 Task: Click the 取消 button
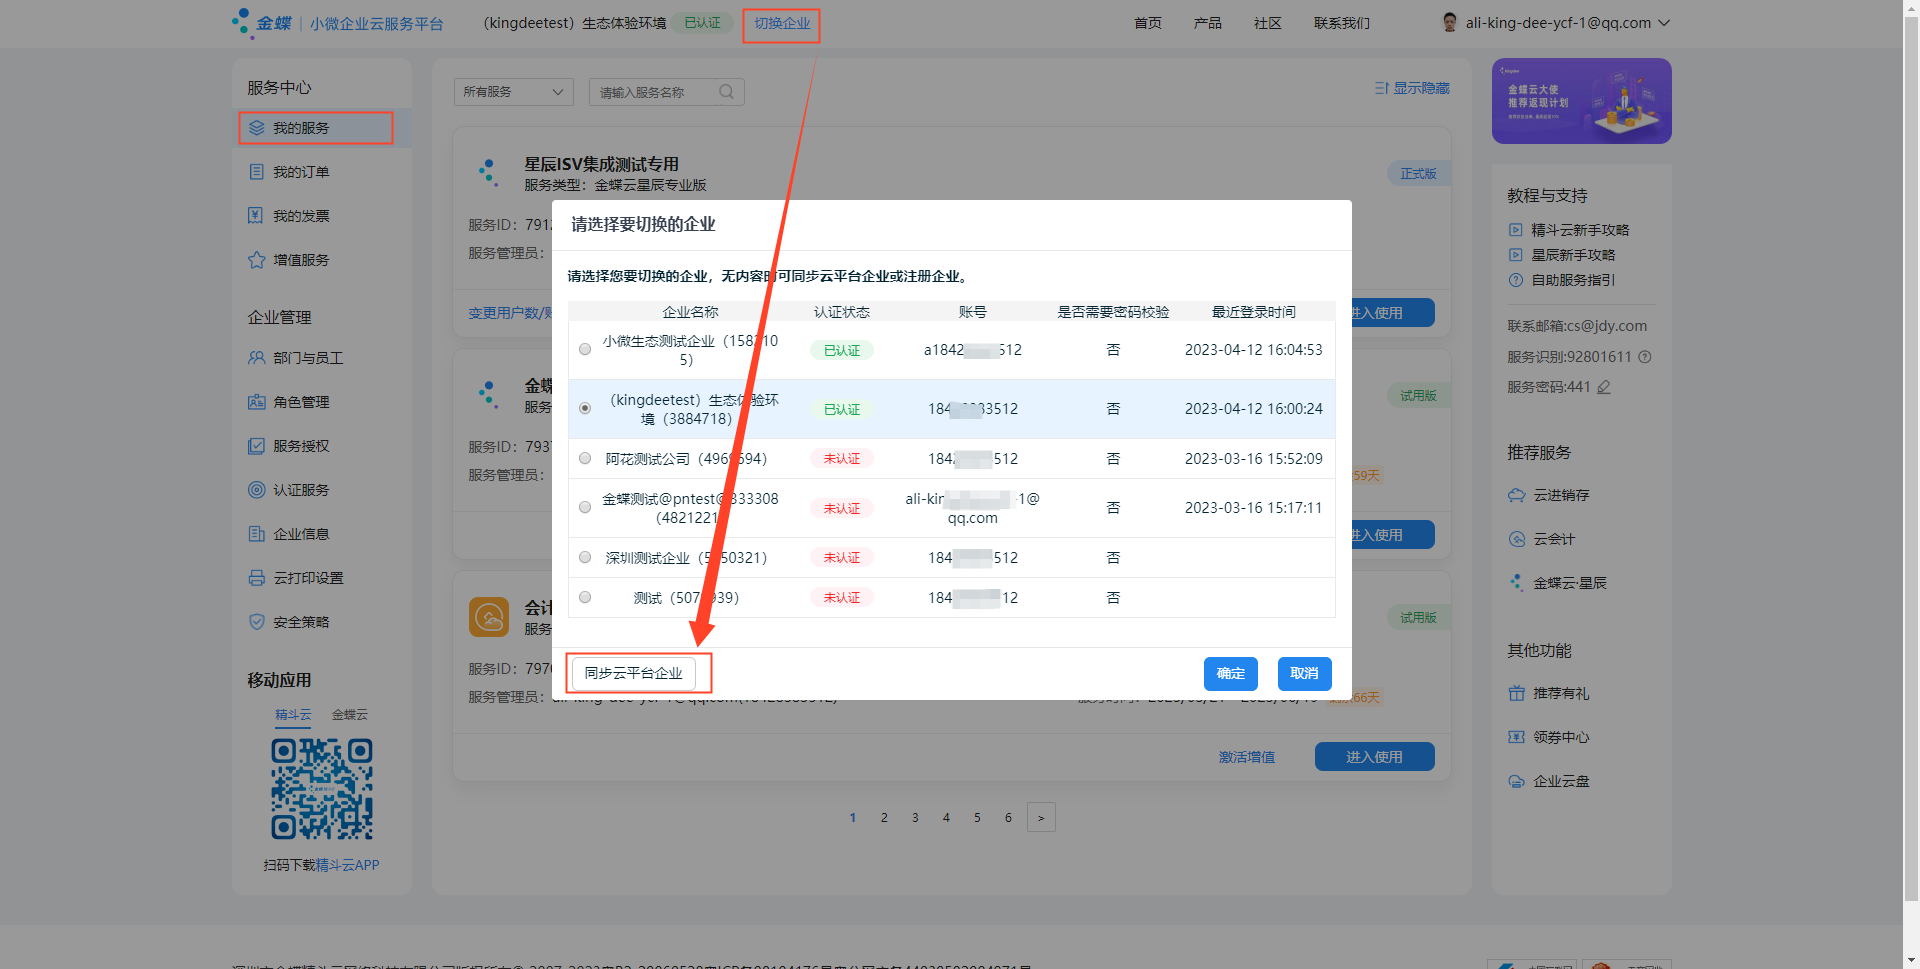click(x=1305, y=673)
